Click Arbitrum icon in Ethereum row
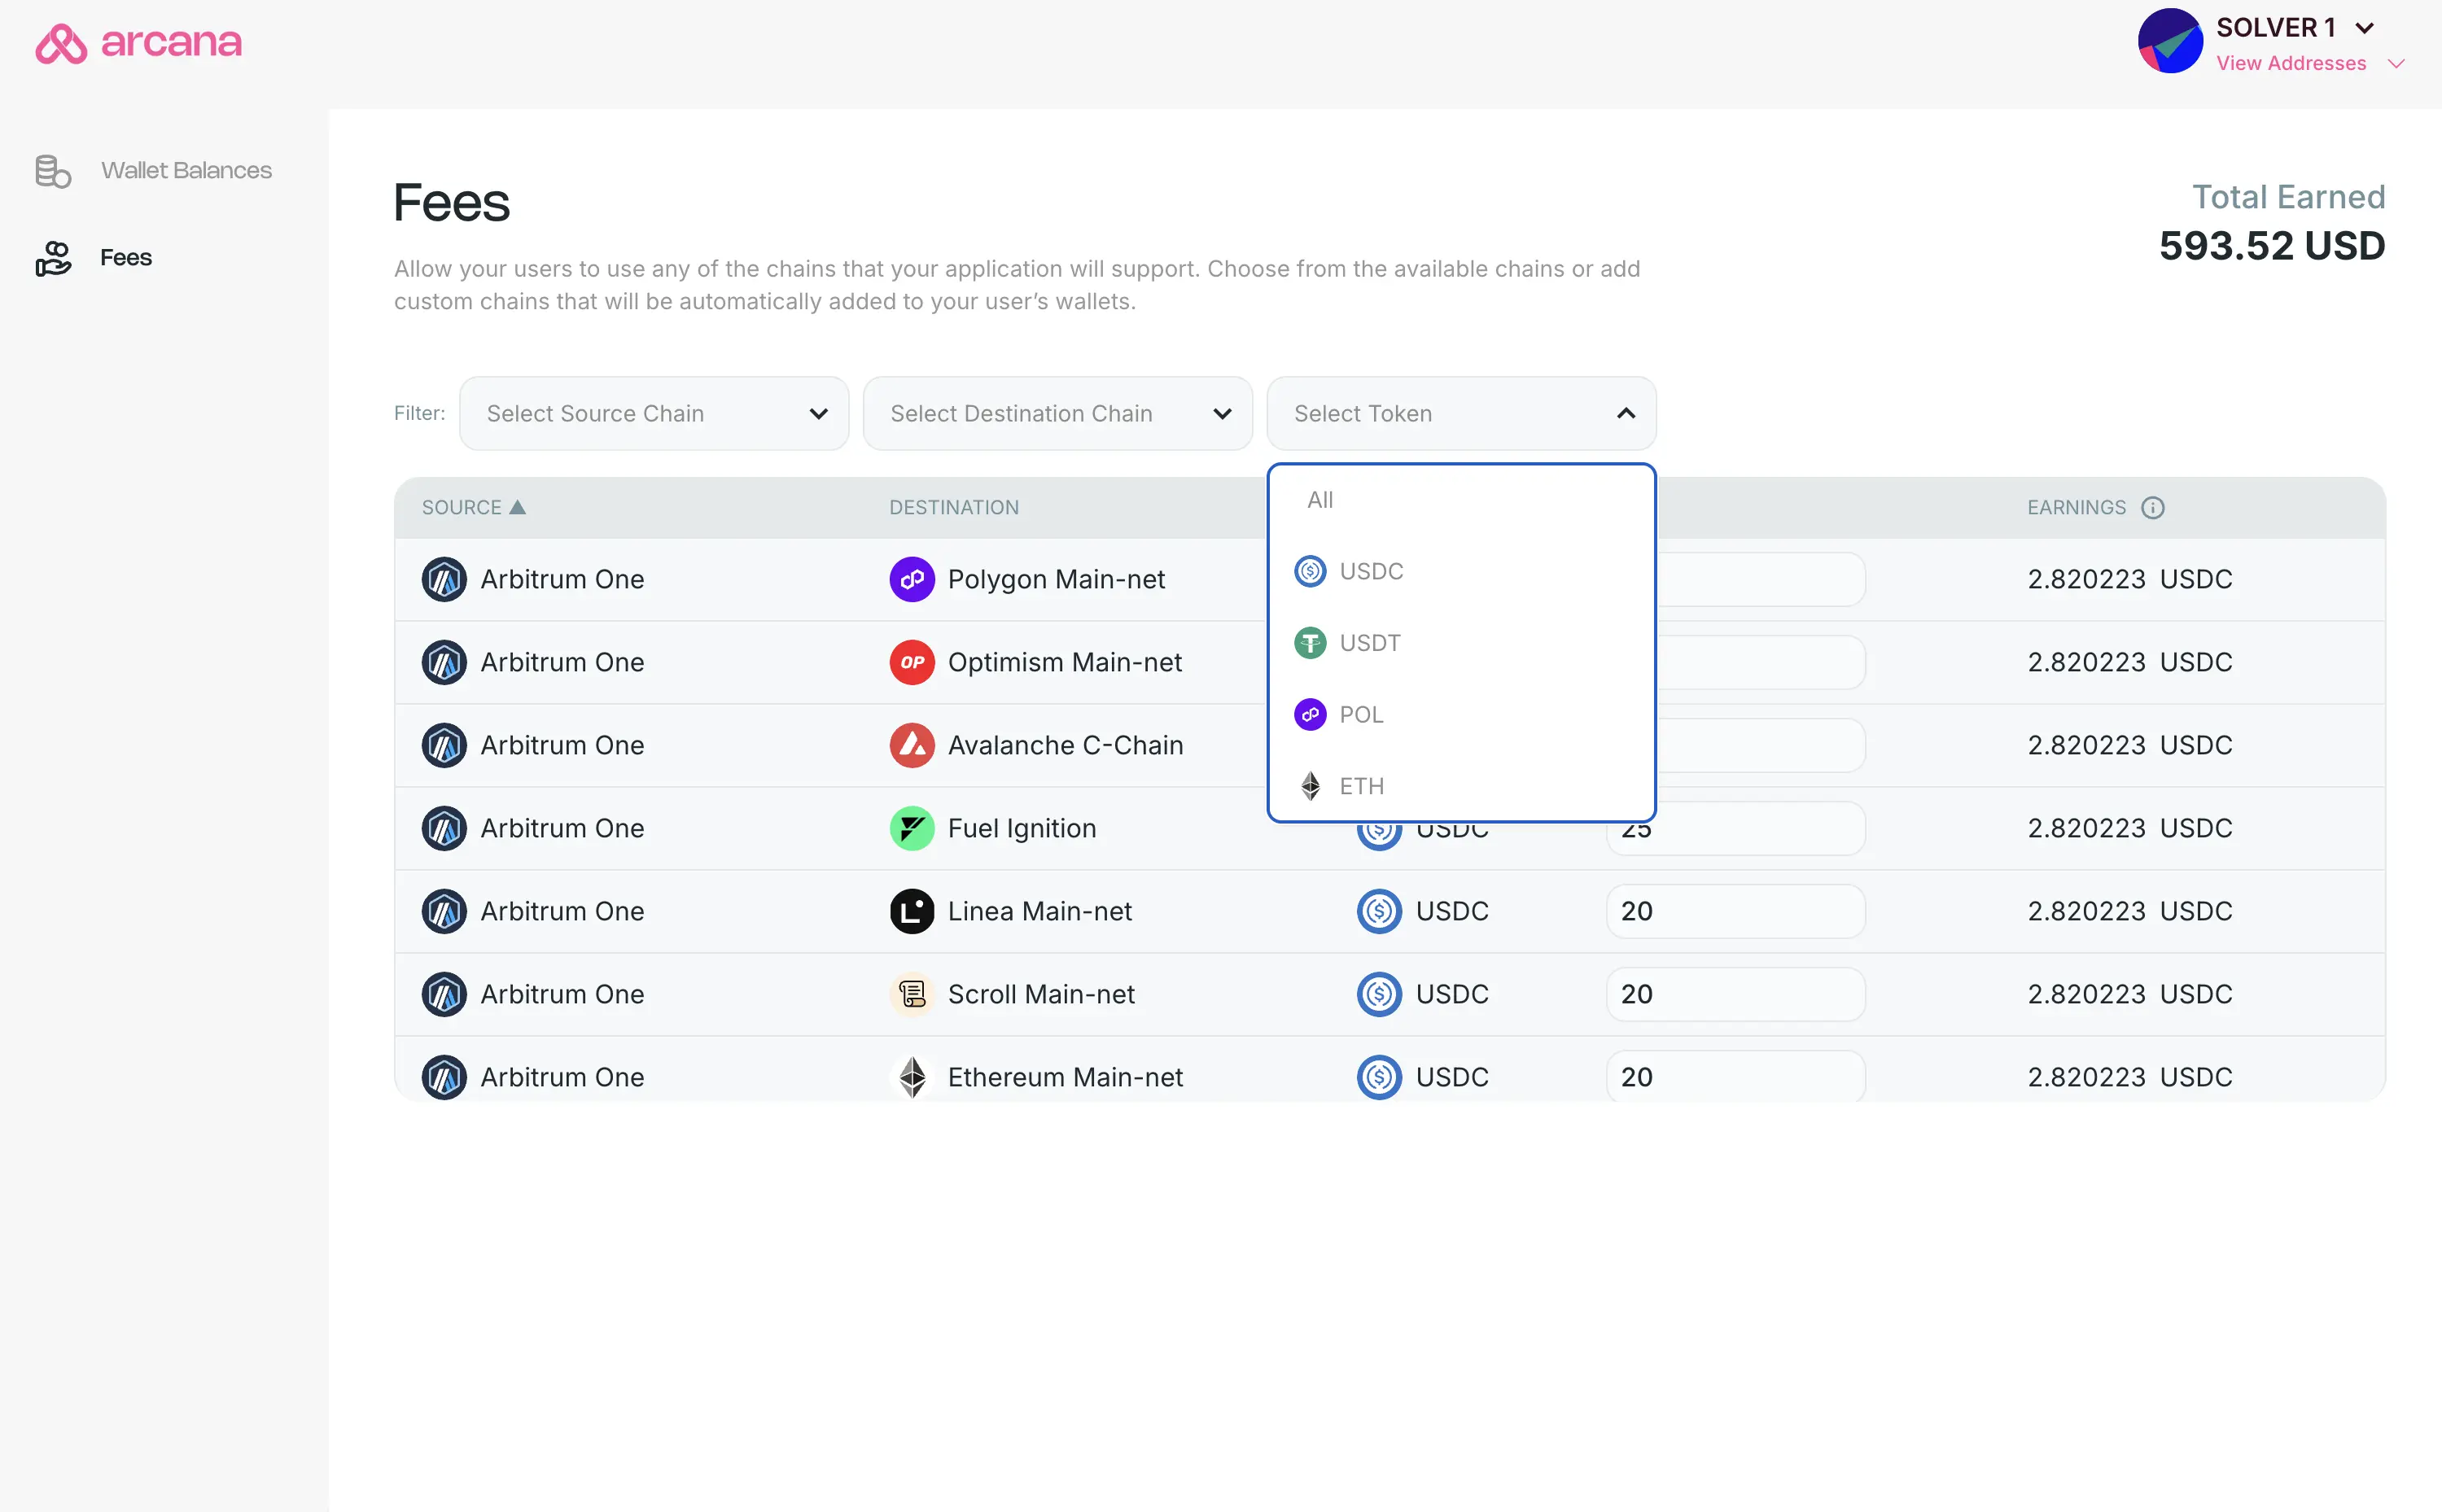 444,1078
